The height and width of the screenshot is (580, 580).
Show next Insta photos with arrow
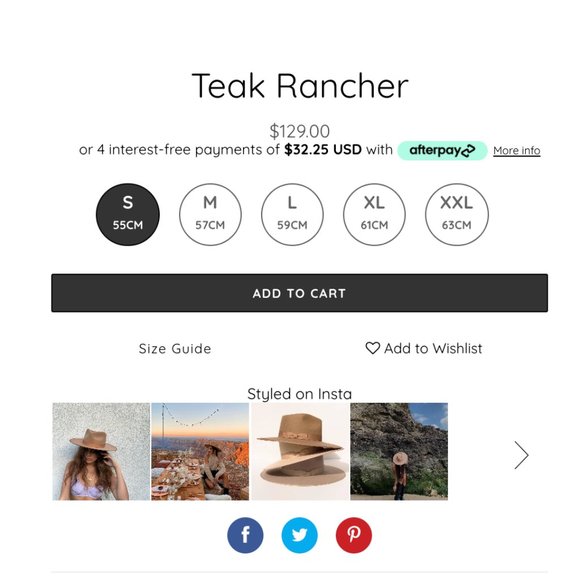click(x=522, y=455)
